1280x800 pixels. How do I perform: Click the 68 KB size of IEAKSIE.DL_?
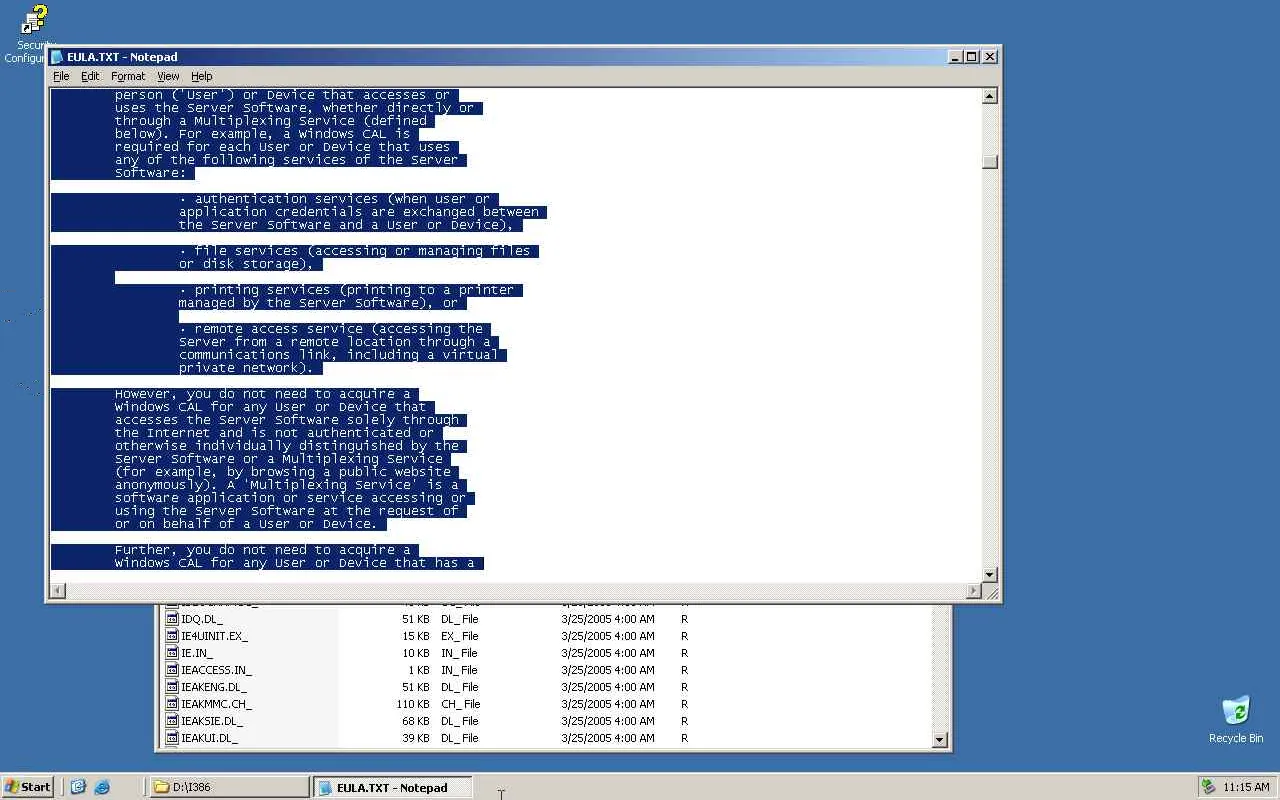pos(416,721)
